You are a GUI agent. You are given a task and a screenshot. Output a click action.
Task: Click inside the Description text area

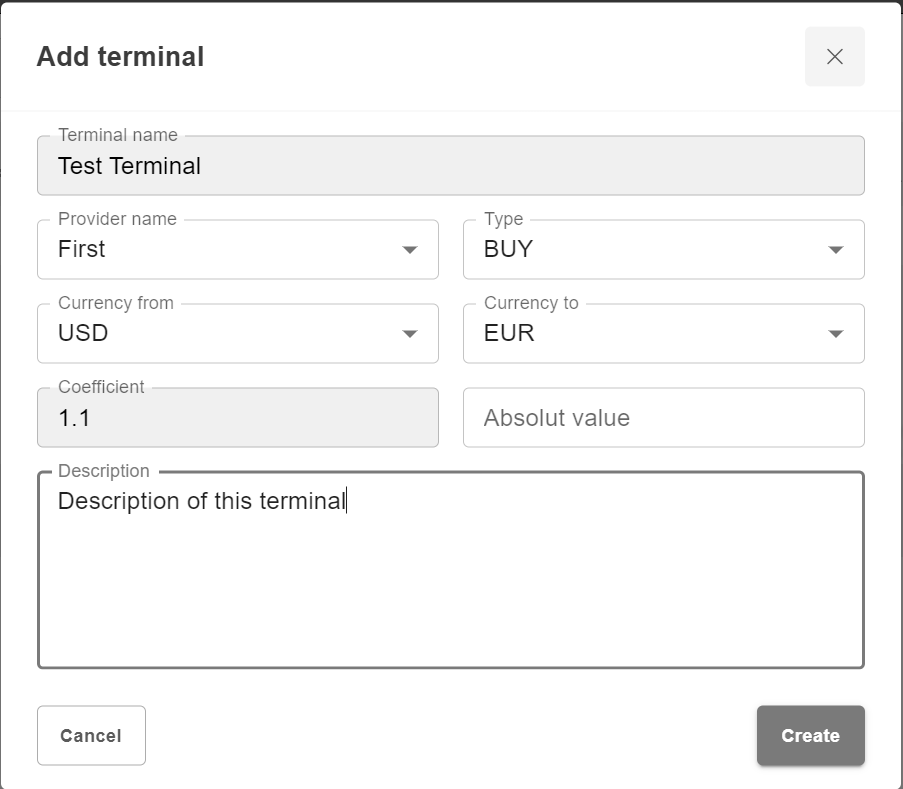(x=450, y=580)
